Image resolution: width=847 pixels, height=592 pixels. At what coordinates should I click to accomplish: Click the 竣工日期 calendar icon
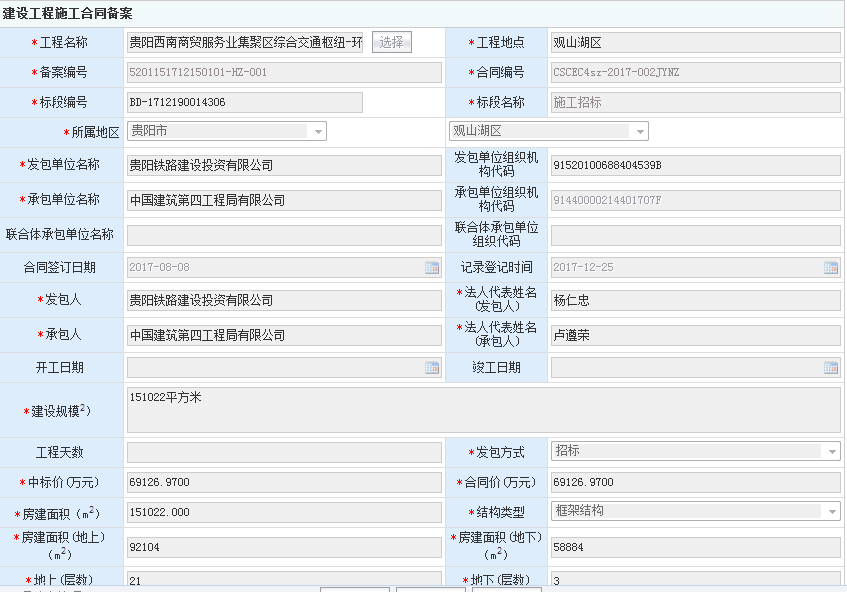click(x=831, y=368)
